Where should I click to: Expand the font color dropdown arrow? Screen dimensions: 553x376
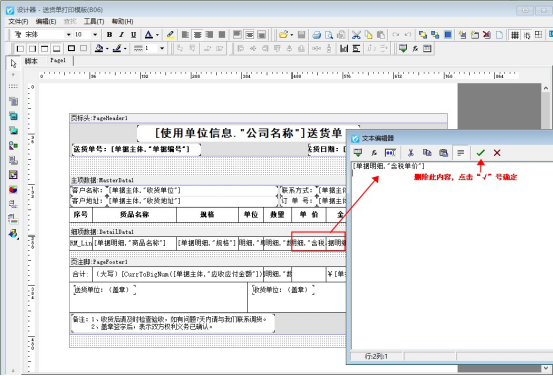pyautogui.click(x=157, y=35)
